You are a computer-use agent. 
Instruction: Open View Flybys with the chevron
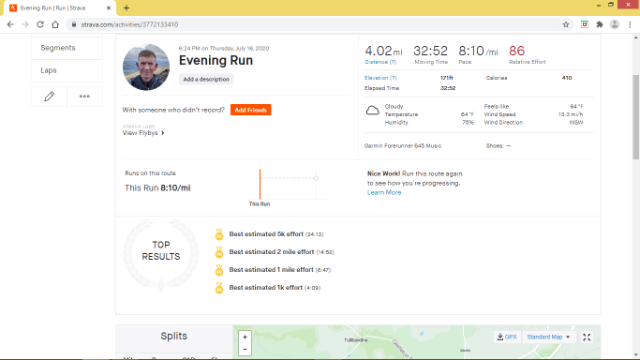[x=143, y=133]
